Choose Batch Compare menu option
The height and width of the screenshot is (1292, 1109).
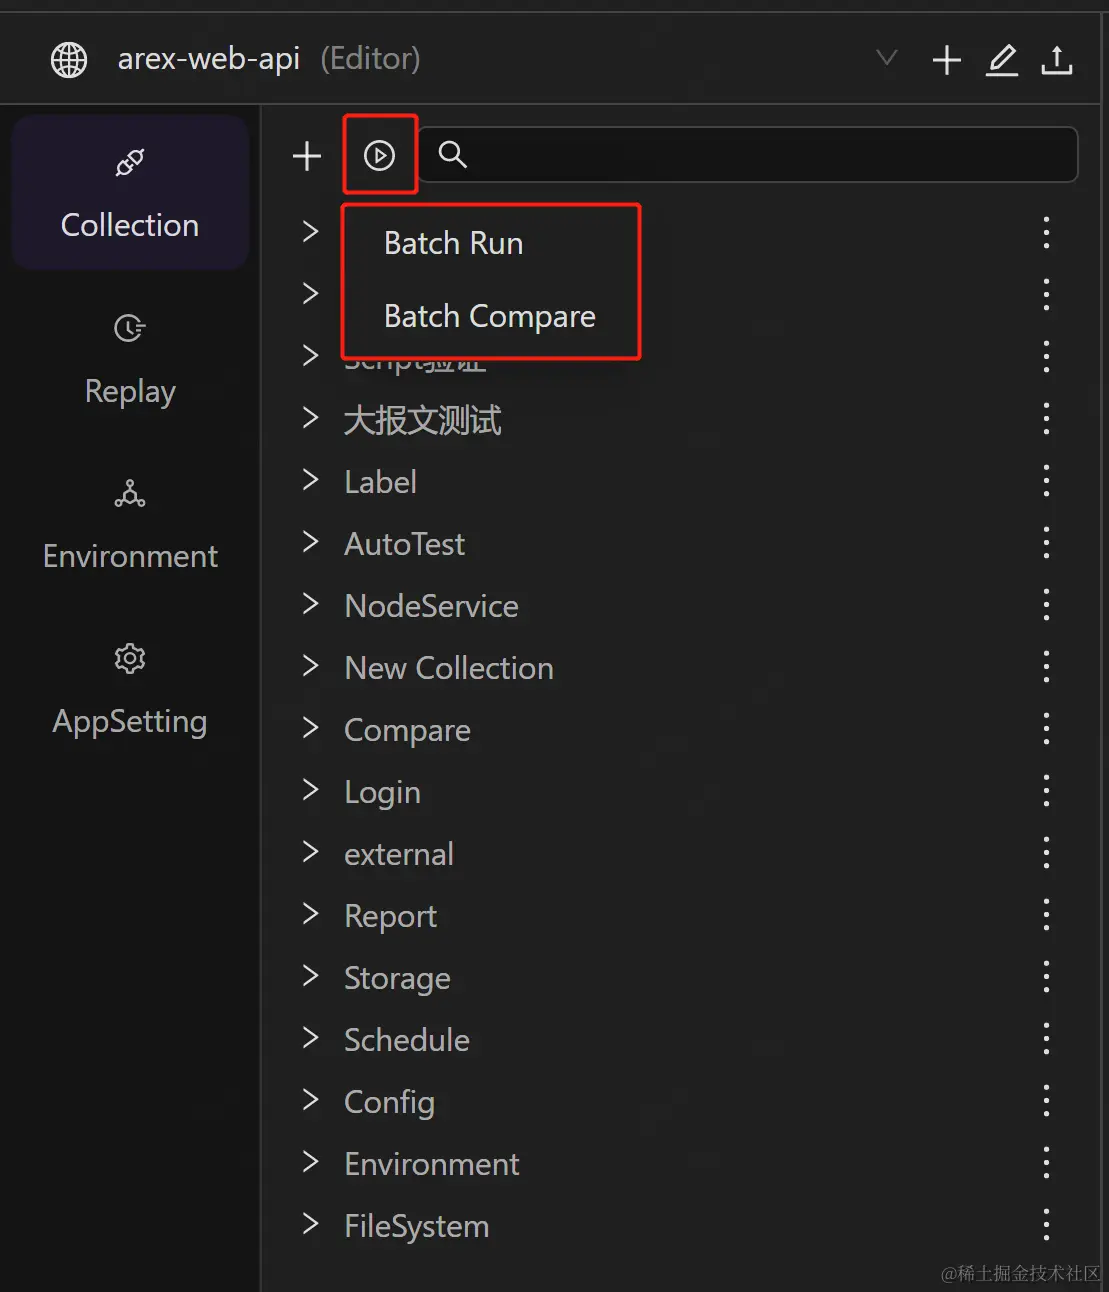tap(489, 316)
